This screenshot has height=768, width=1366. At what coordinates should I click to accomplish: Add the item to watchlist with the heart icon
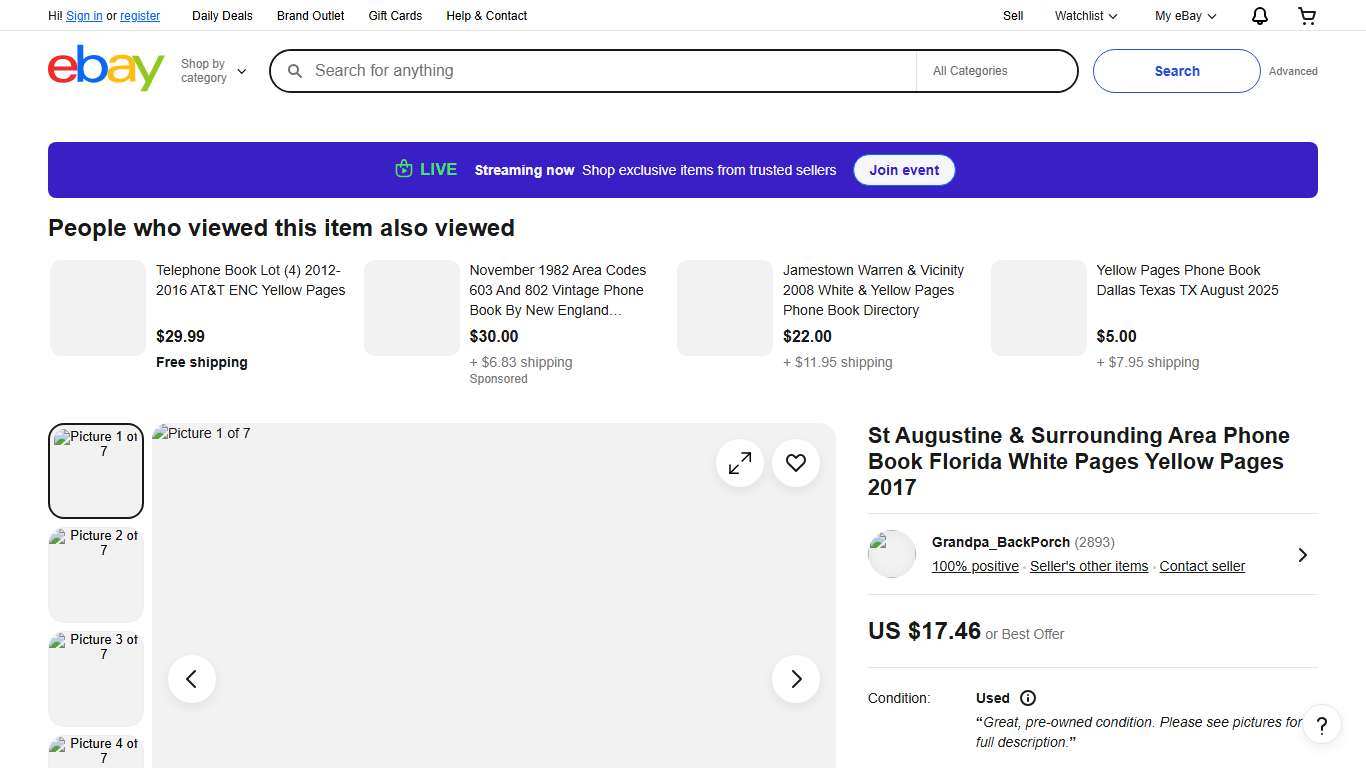click(x=796, y=463)
